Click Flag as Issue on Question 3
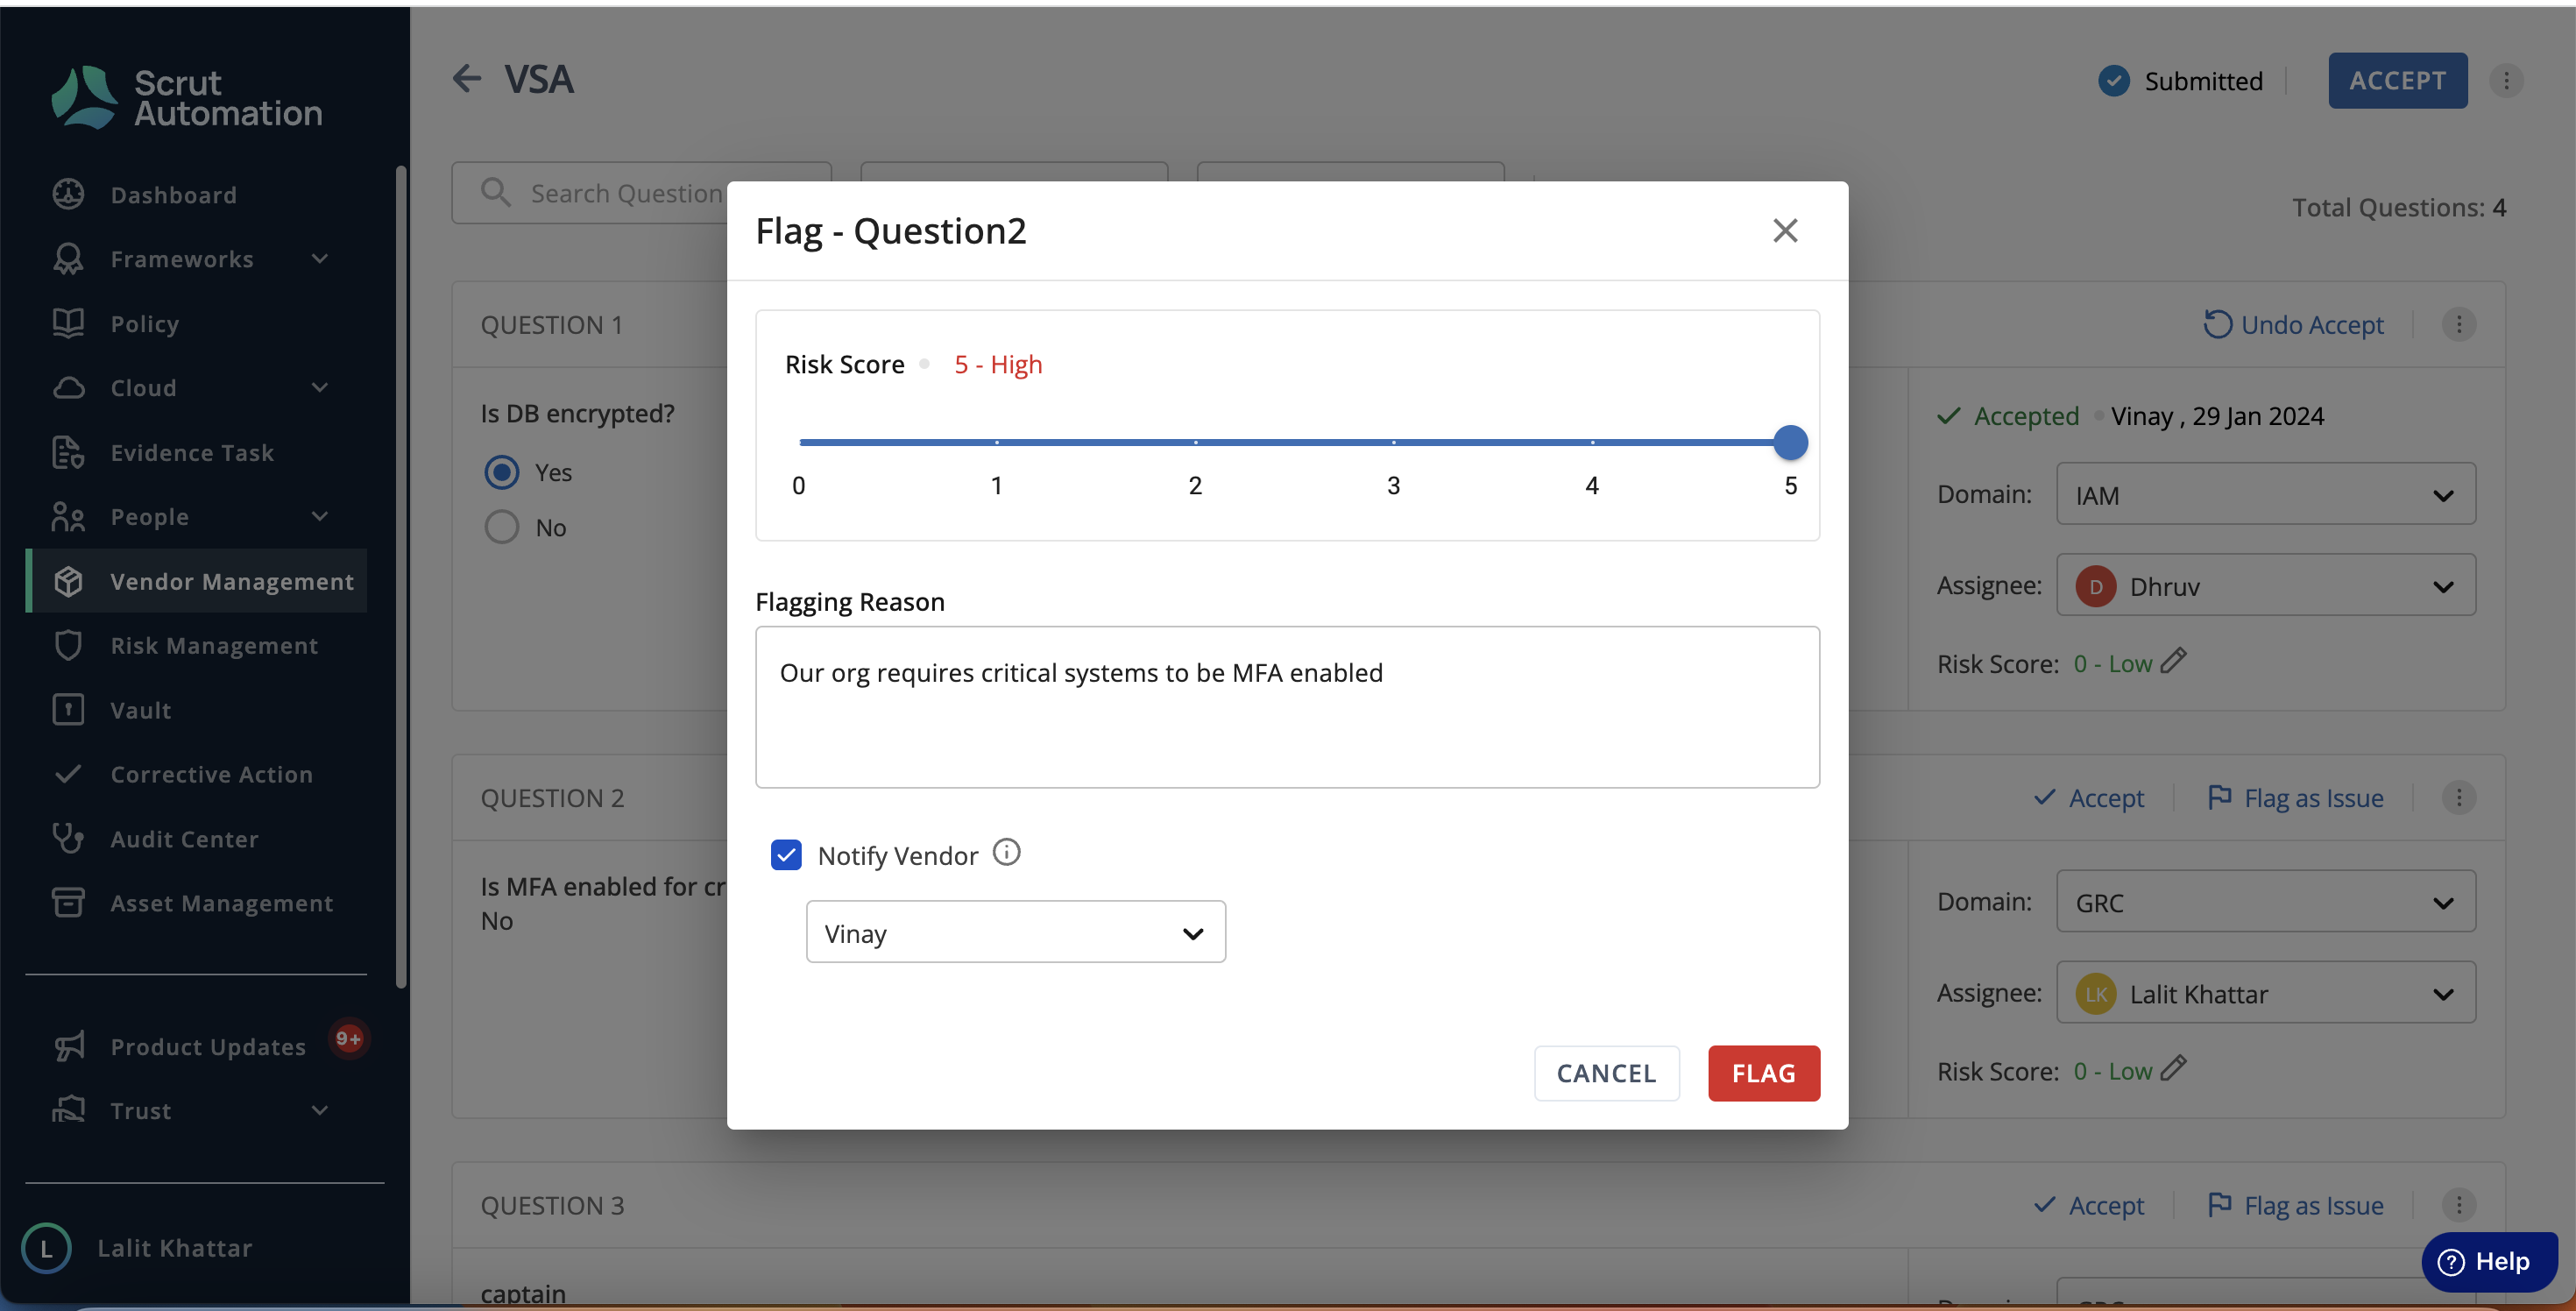2576x1311 pixels. coord(2295,1205)
